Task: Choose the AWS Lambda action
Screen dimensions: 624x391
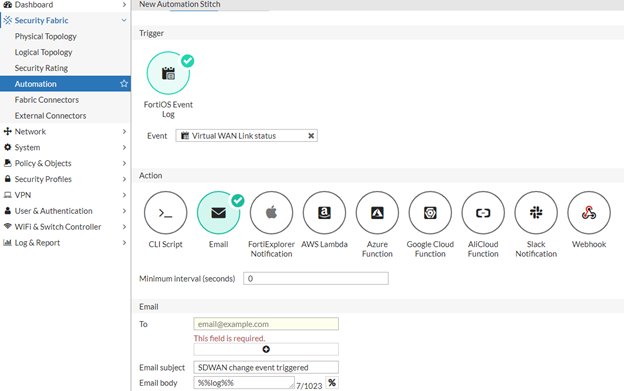Action: pyautogui.click(x=324, y=213)
